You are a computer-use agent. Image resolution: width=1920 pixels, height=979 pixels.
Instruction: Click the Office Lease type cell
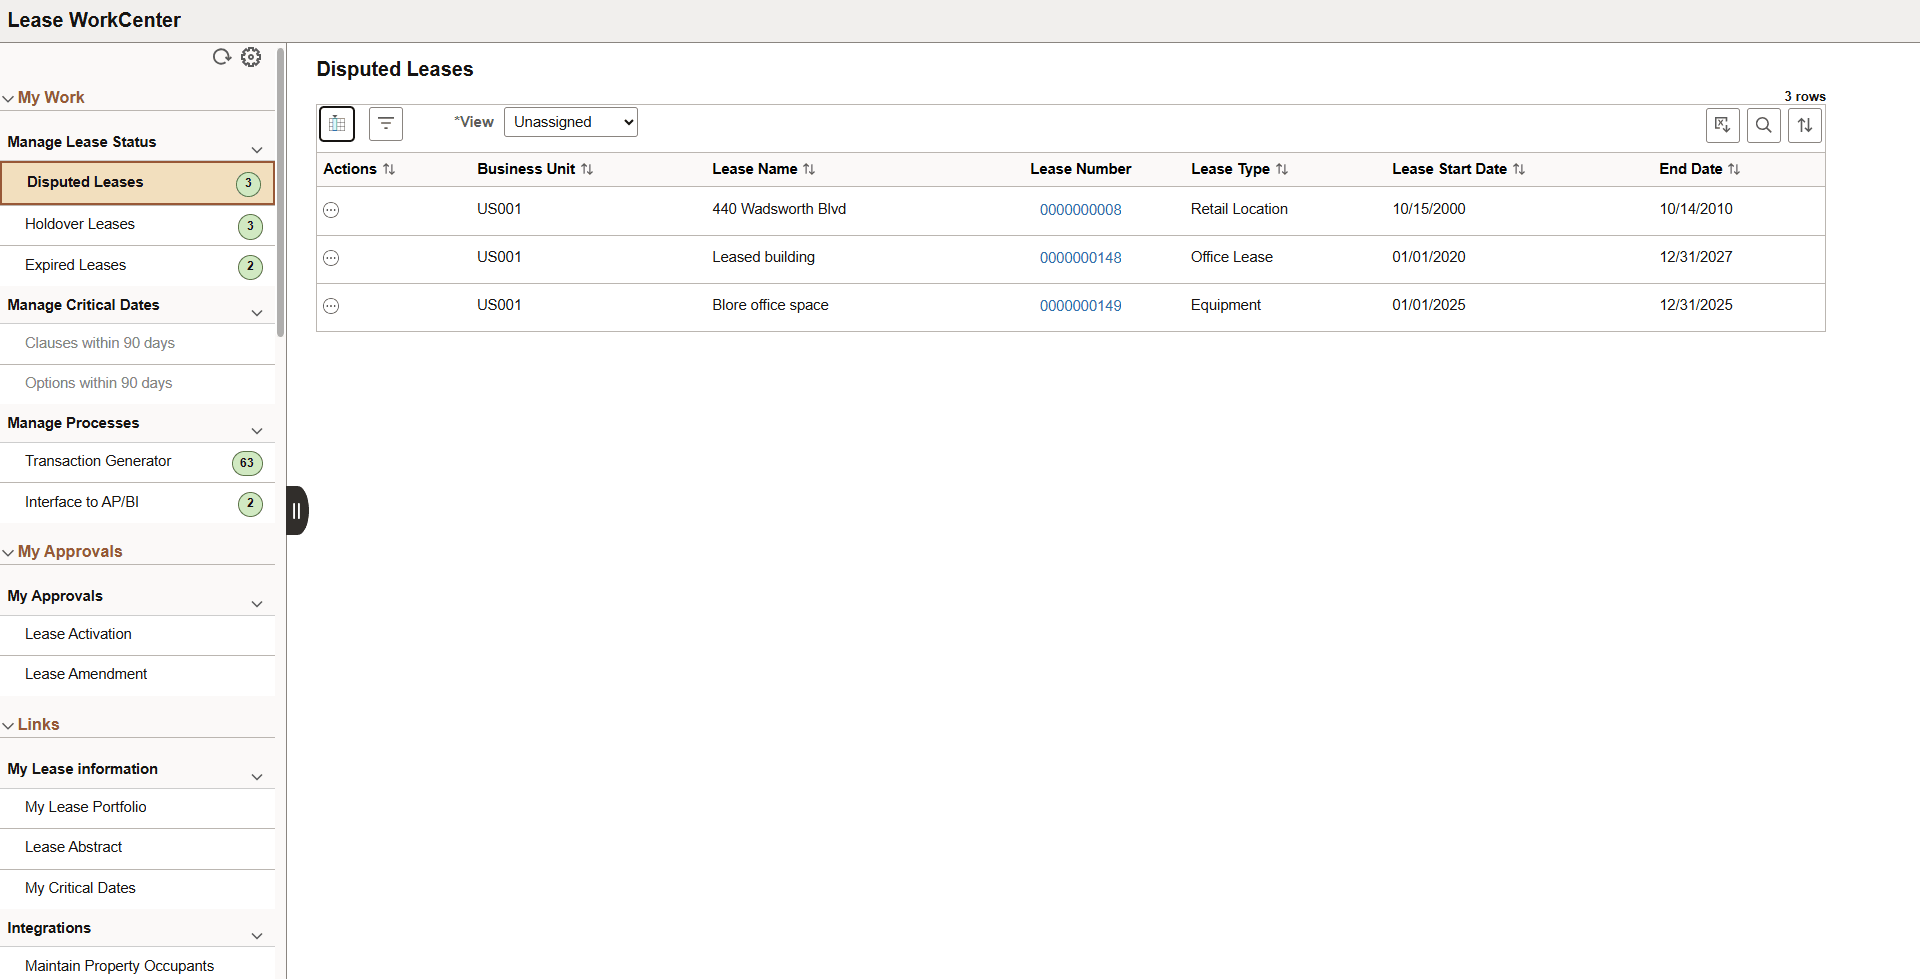1232,257
